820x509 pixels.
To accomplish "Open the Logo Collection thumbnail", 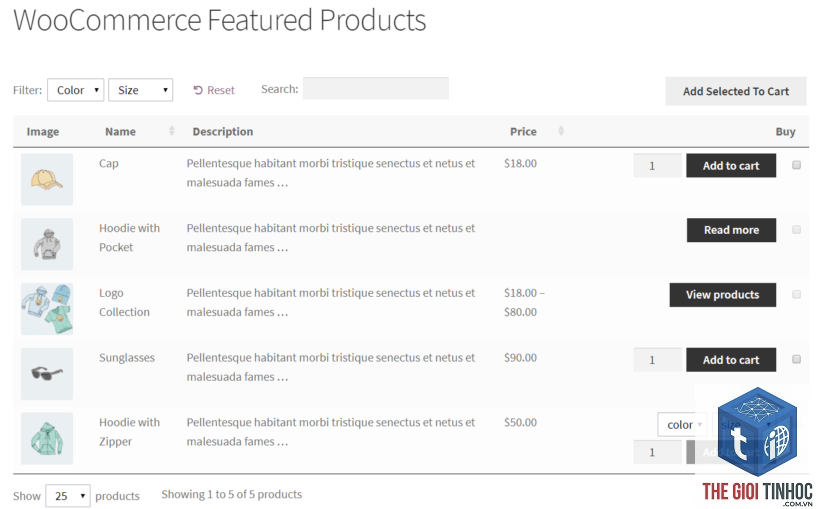I will 47,309.
